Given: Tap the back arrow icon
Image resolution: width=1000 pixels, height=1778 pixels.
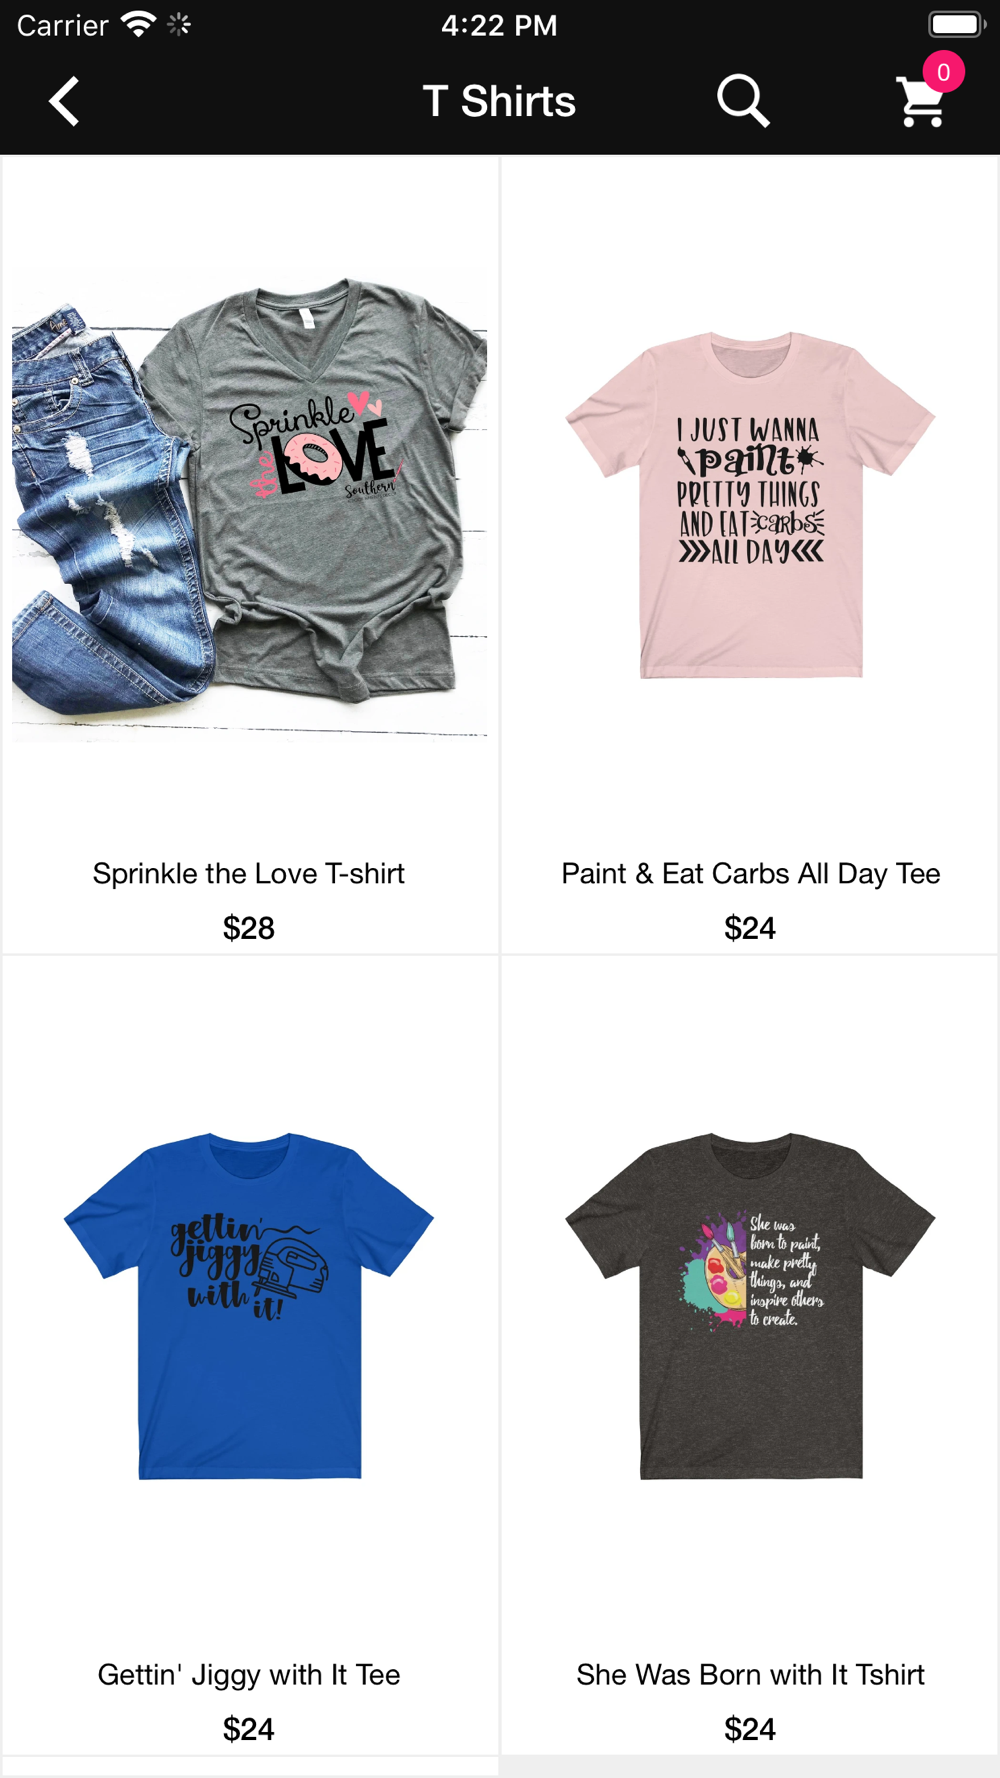Looking at the screenshot, I should click(64, 101).
